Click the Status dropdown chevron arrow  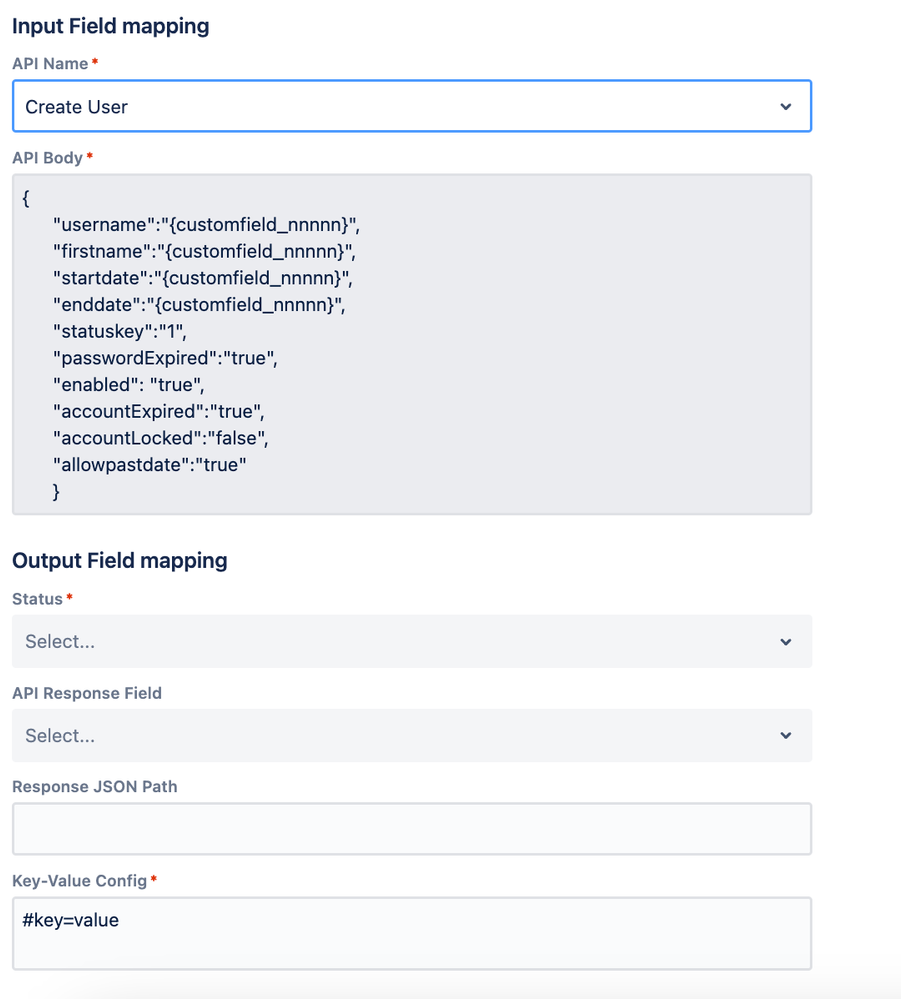click(786, 642)
